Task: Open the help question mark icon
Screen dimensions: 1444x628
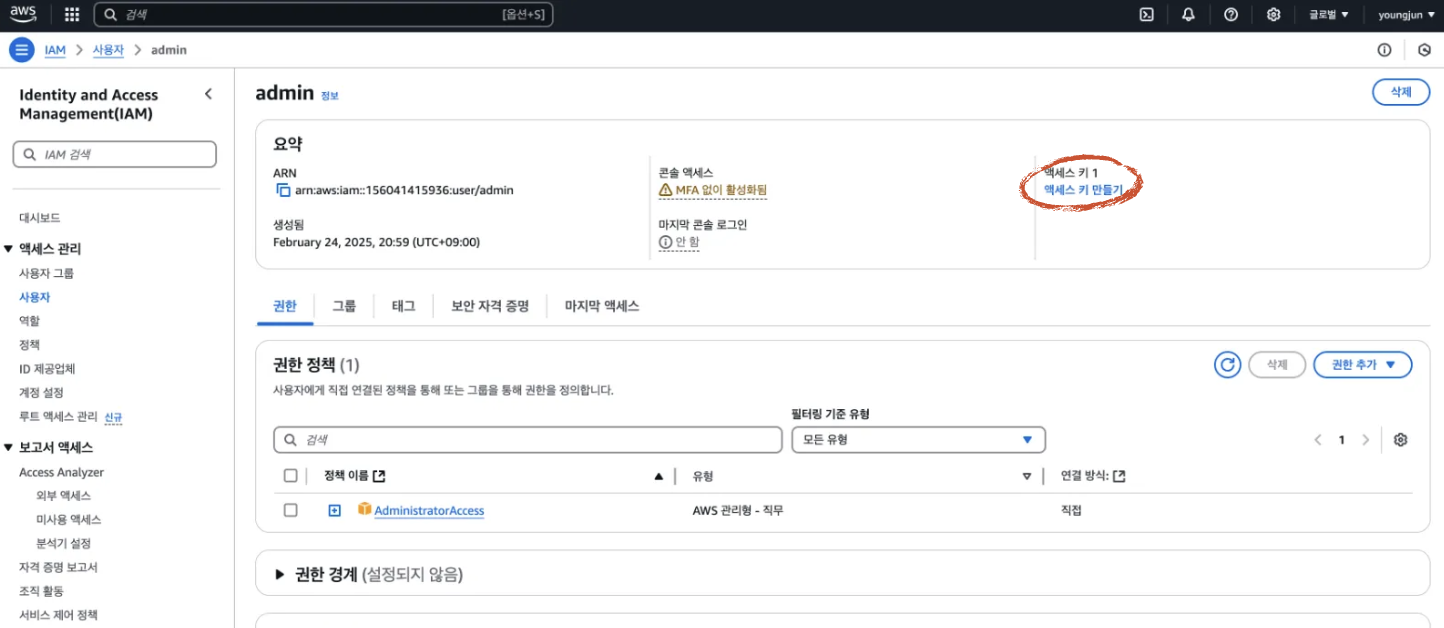Action: [x=1231, y=15]
